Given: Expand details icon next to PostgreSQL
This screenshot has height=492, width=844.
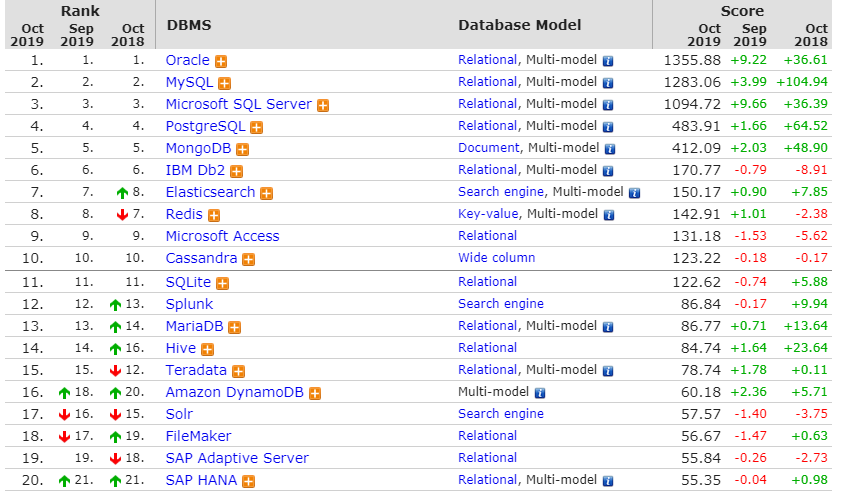Looking at the screenshot, I should coord(257,127).
